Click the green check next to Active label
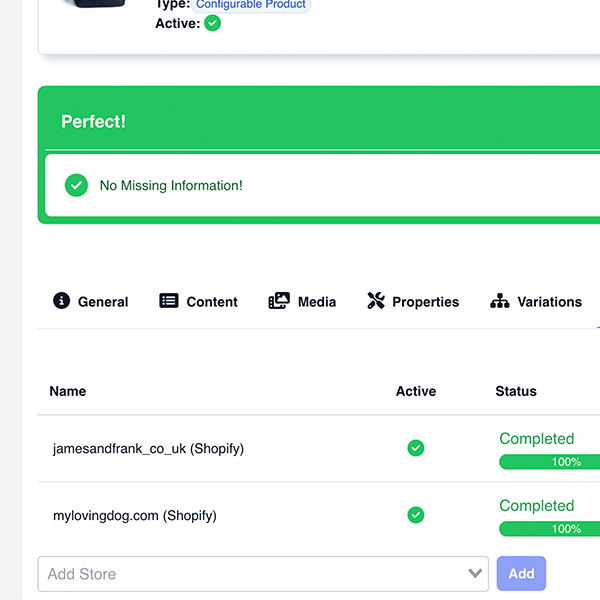The image size is (600, 600). pos(213,23)
